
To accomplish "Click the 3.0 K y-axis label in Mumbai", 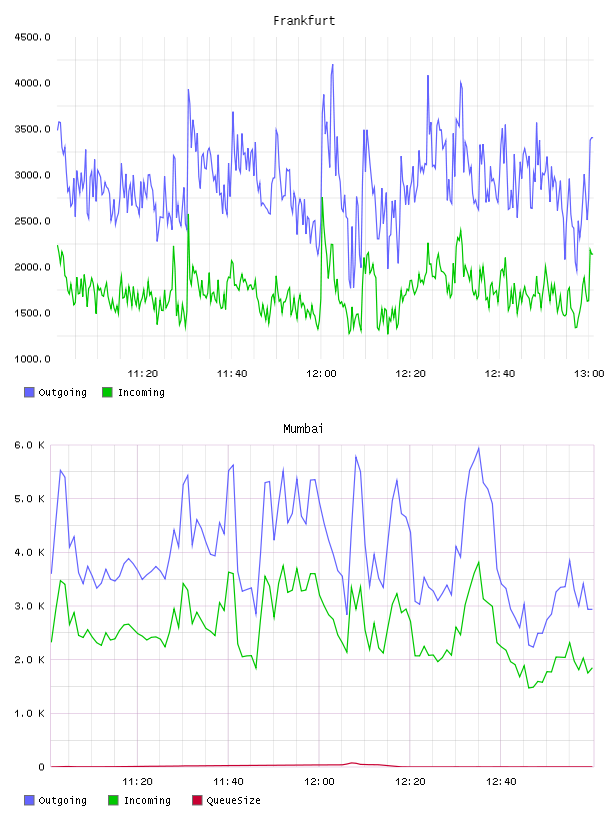I will click(29, 606).
